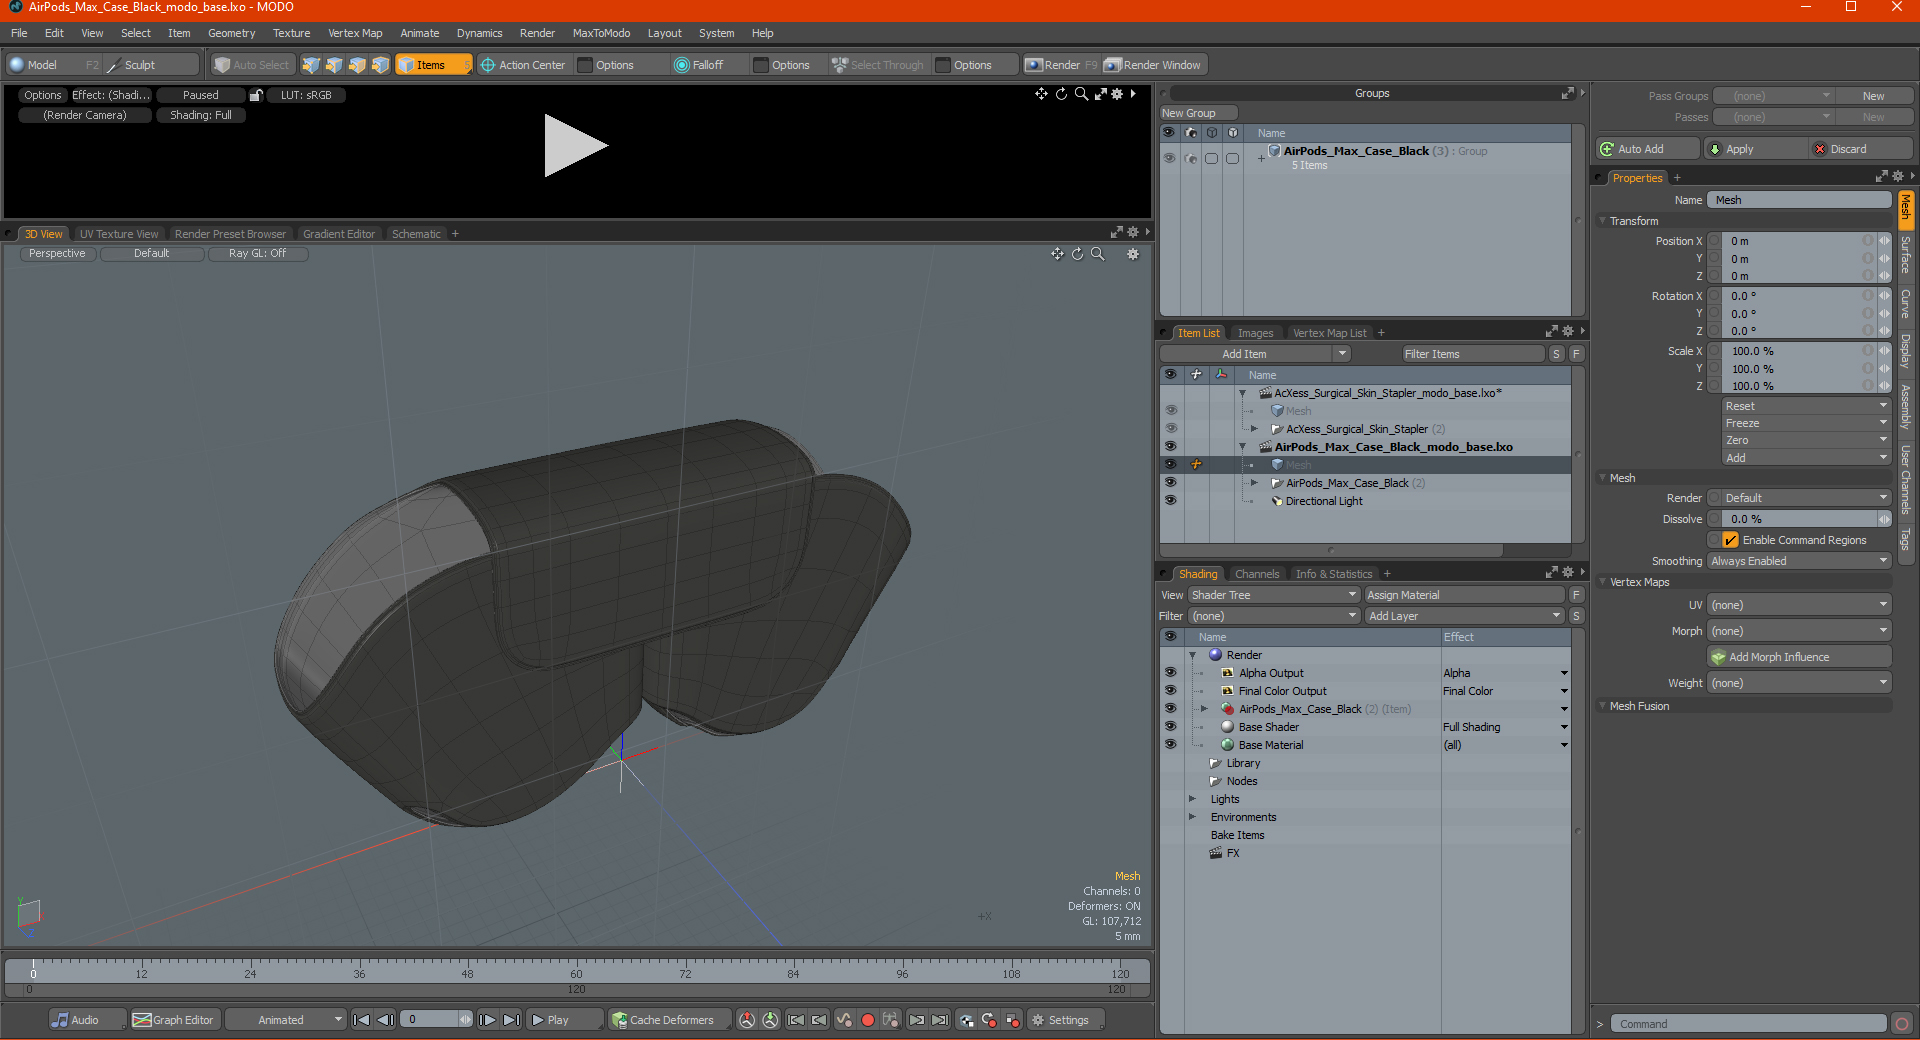1920x1040 pixels.
Task: Go to the first frame
Action: point(362,1020)
